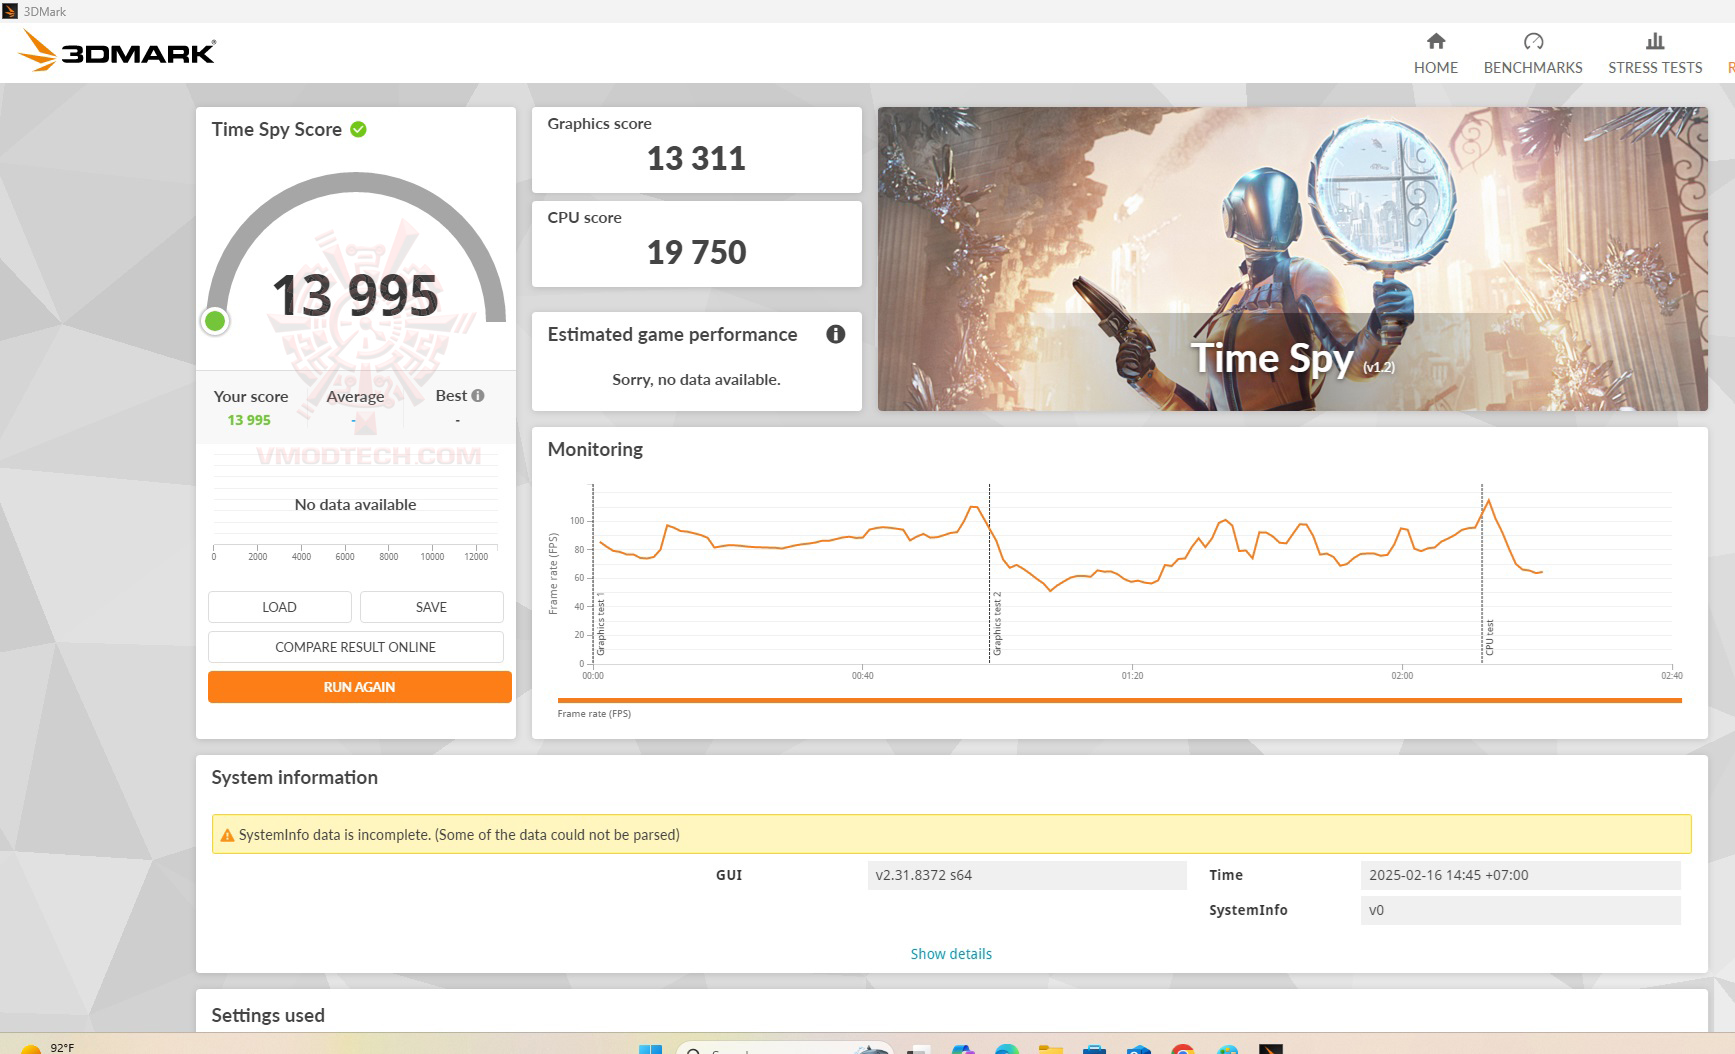Click the Show details link
Image resolution: width=1735 pixels, height=1054 pixels.
[x=951, y=954]
